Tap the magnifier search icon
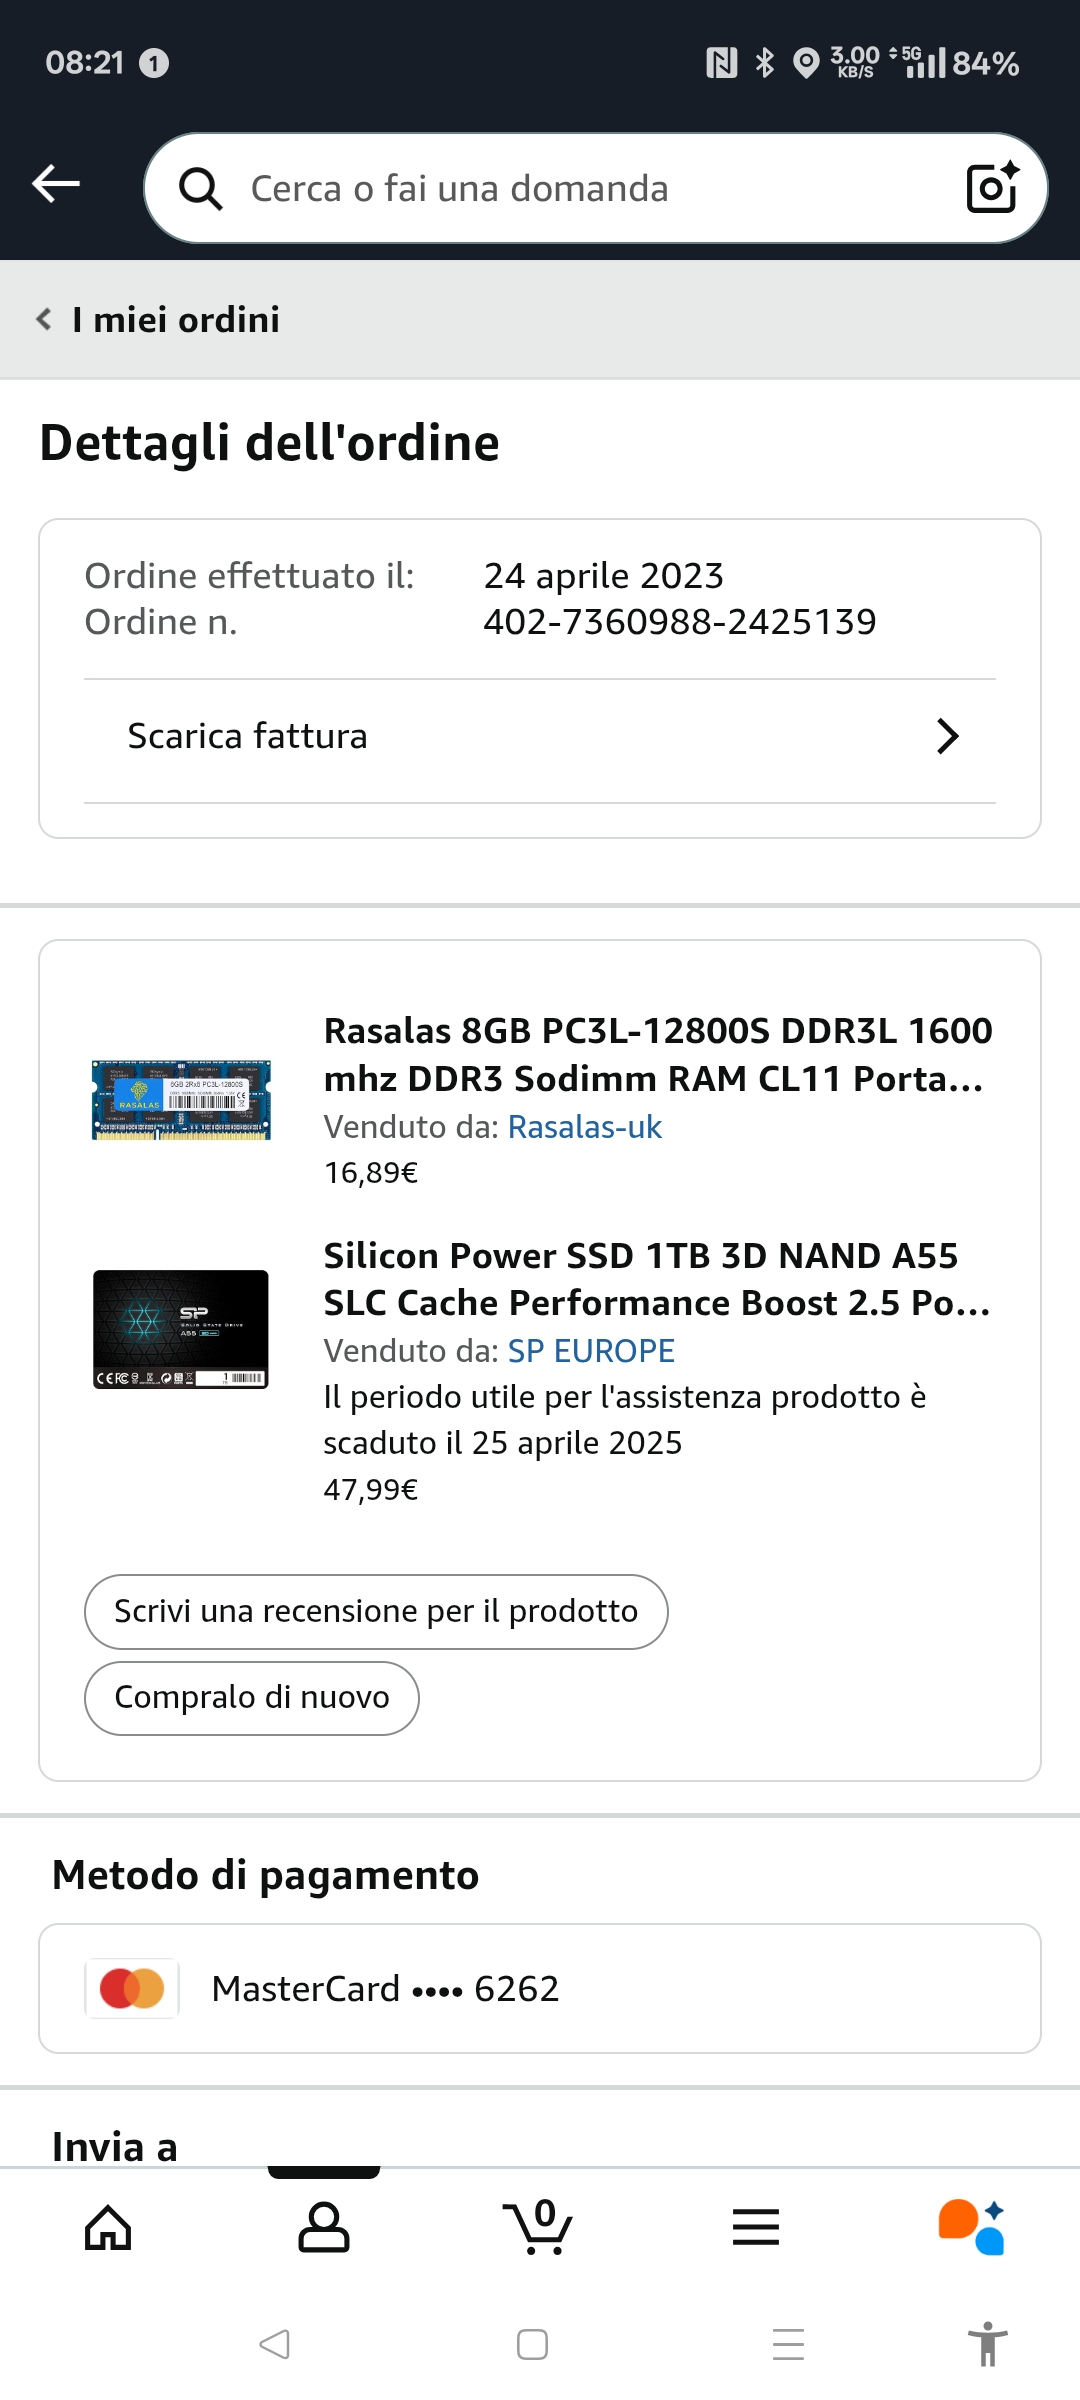The width and height of the screenshot is (1080, 2400). [x=200, y=188]
